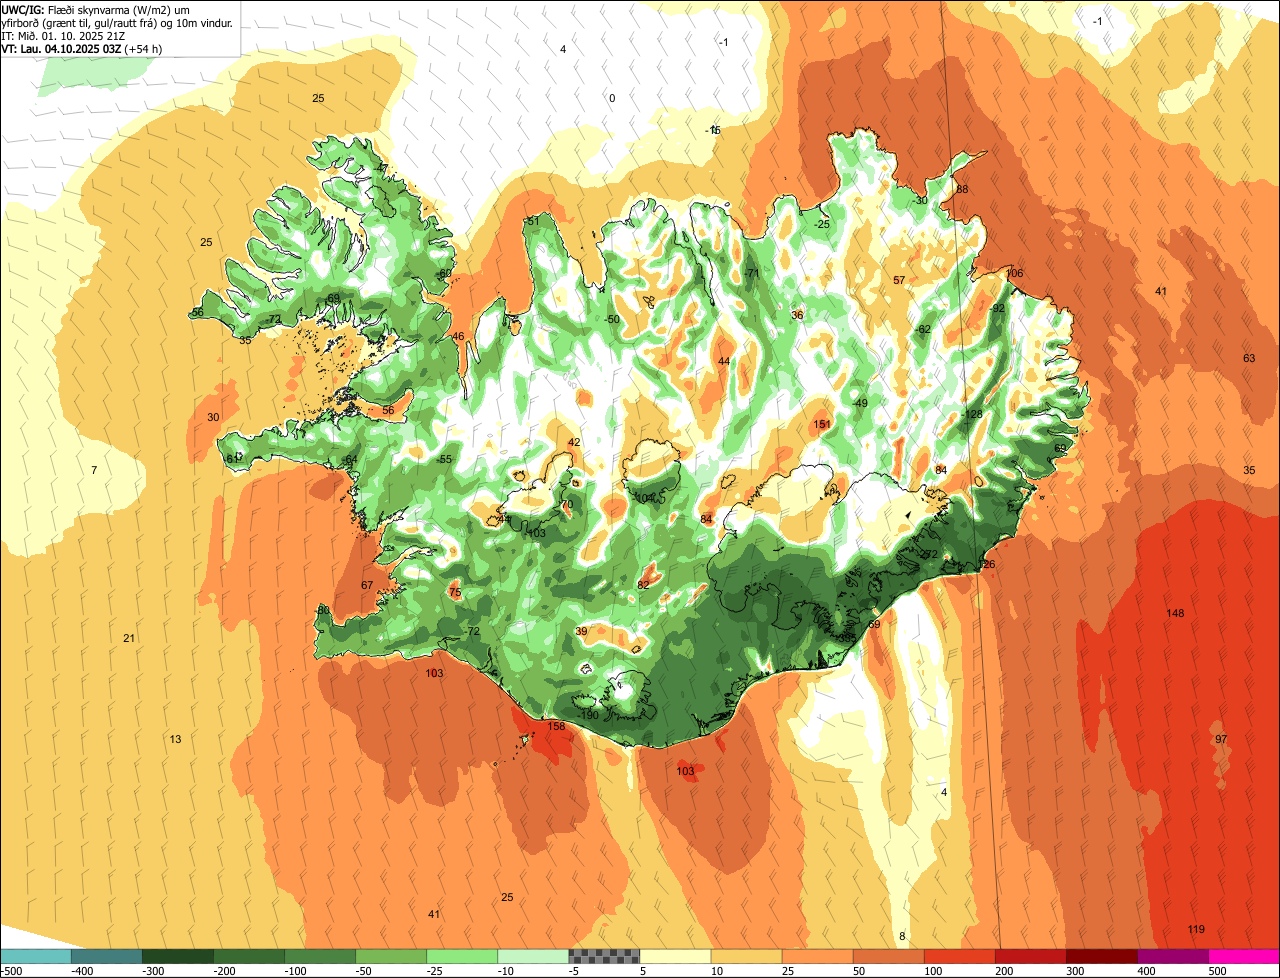The height and width of the screenshot is (978, 1280).
Task: Click the map value '148'
Action: [x=1175, y=613]
